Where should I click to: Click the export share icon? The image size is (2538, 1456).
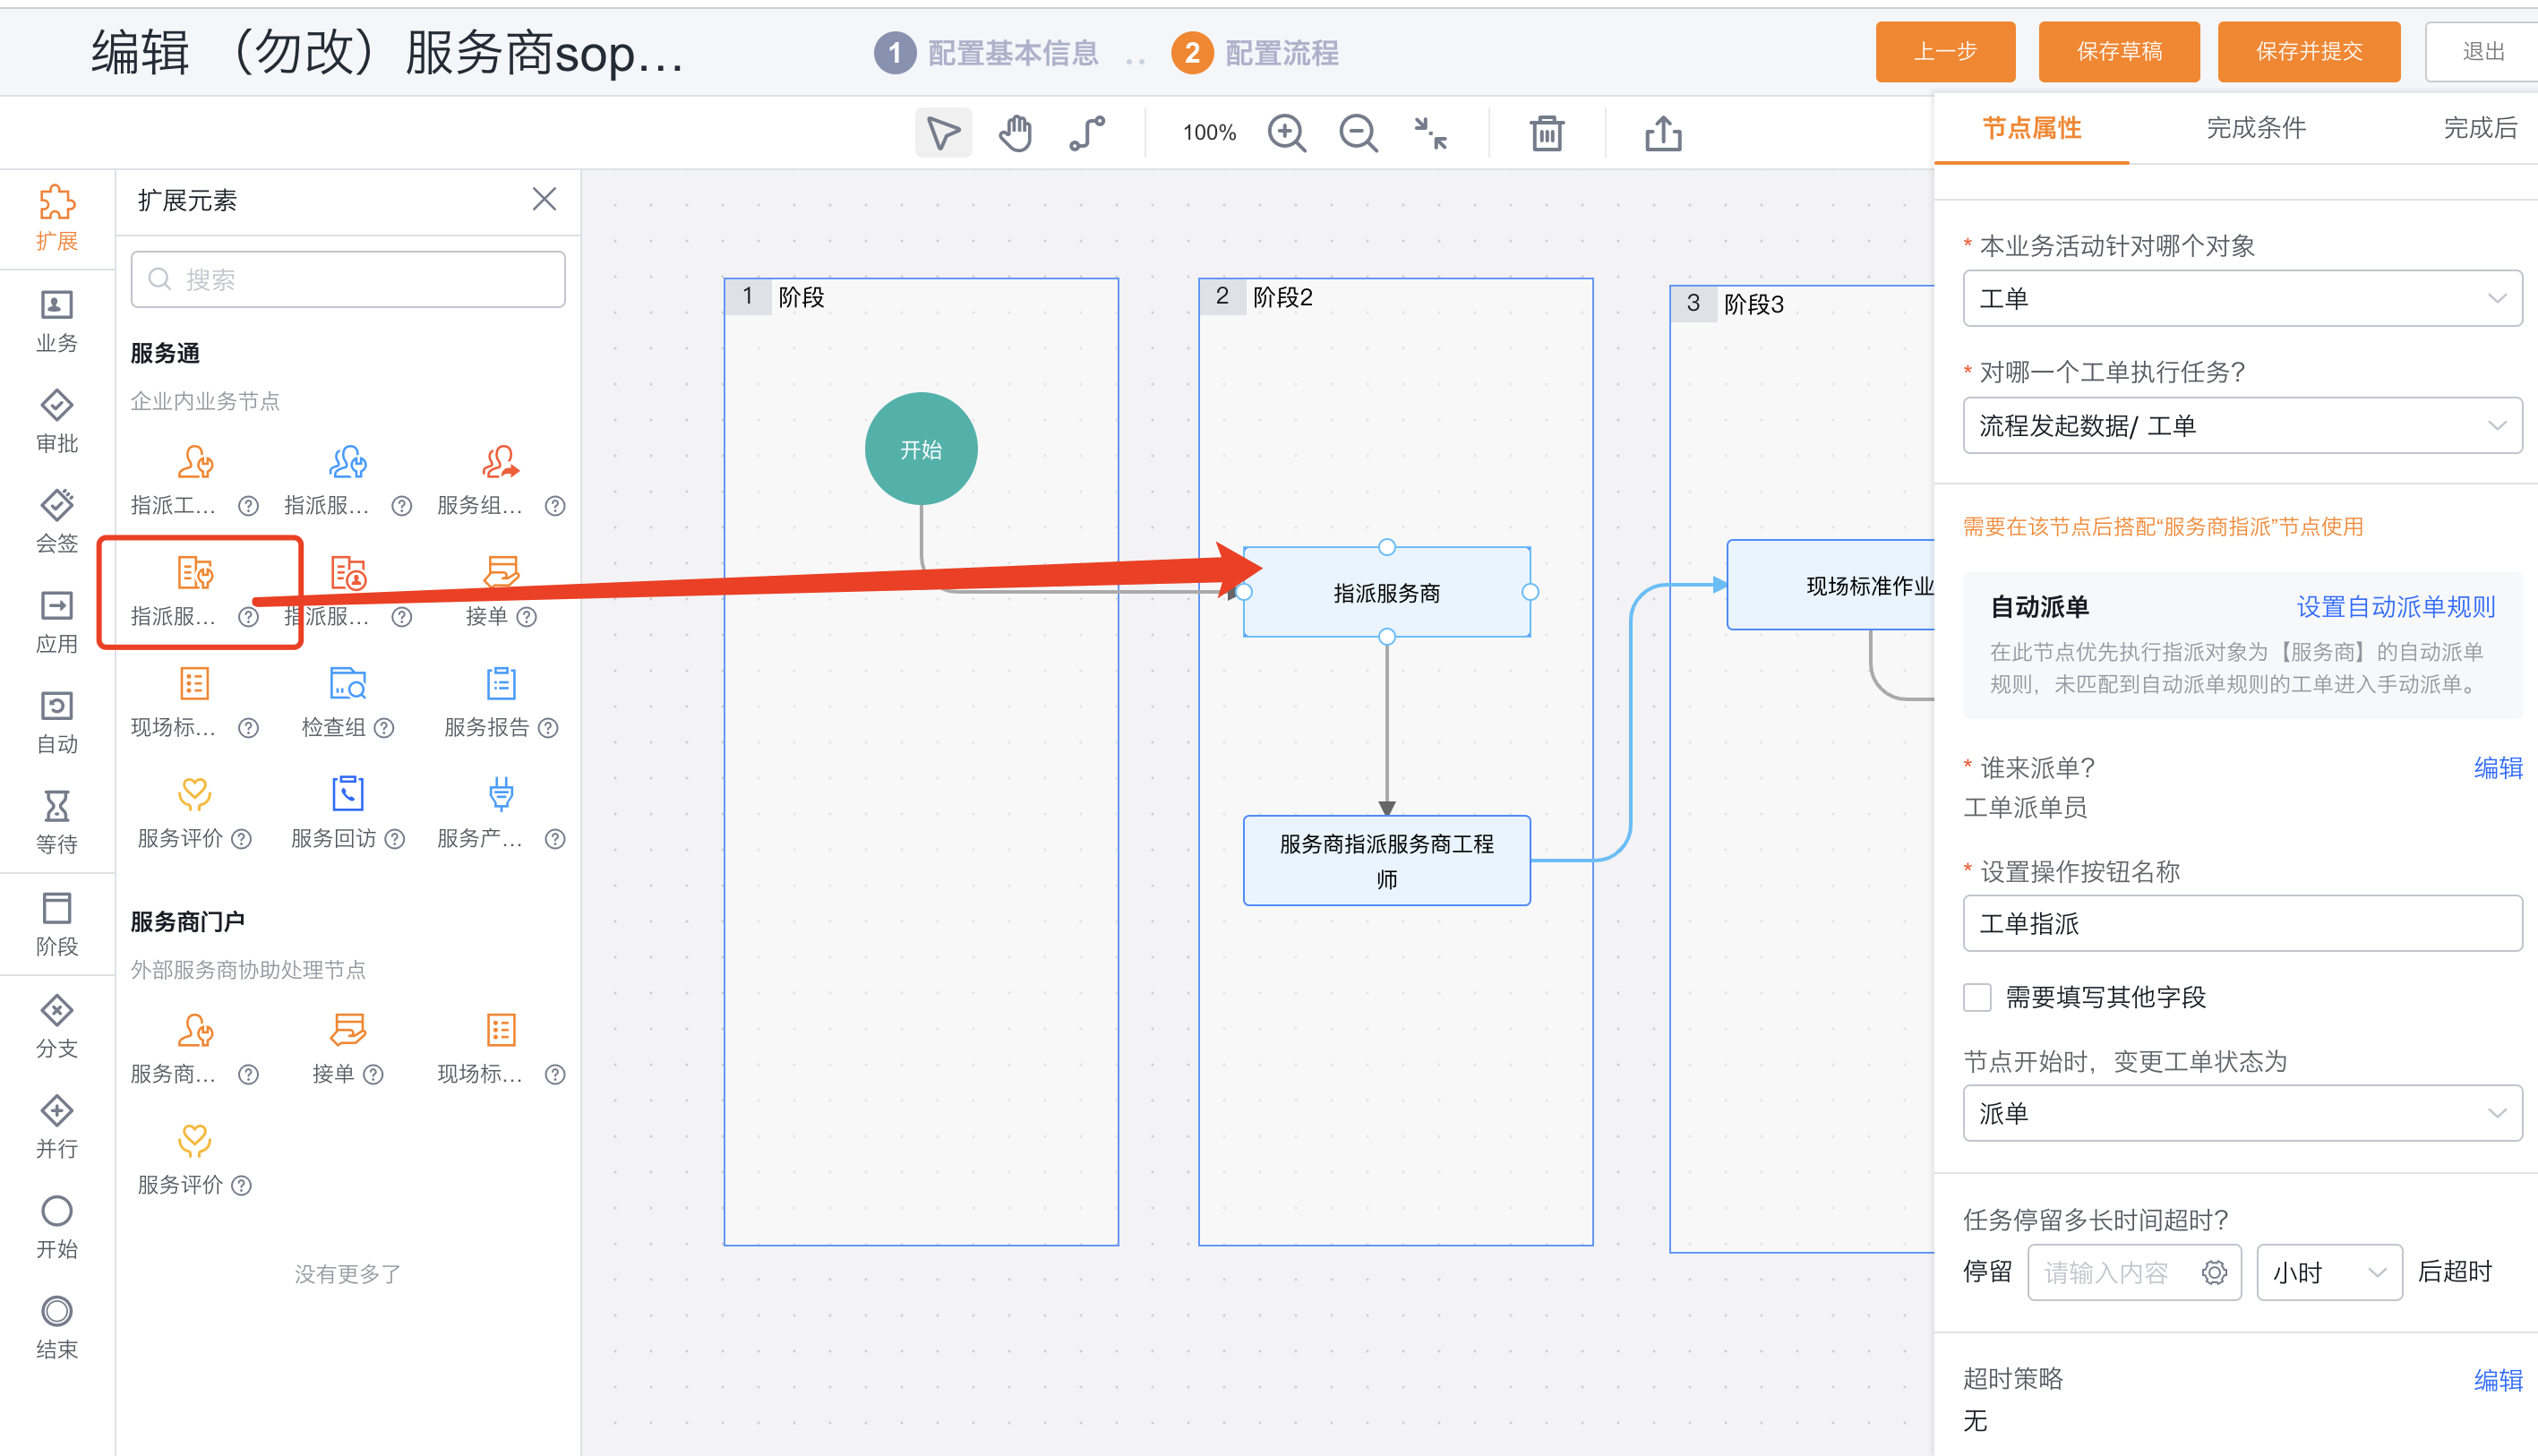coord(1663,133)
